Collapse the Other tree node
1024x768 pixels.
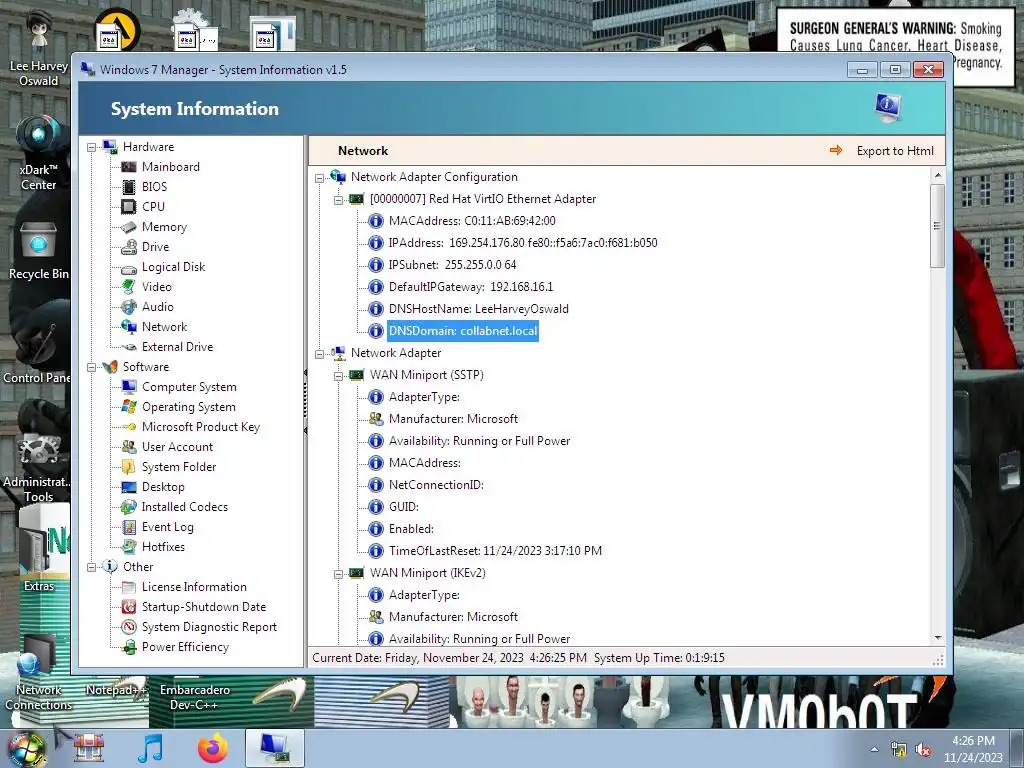91,567
